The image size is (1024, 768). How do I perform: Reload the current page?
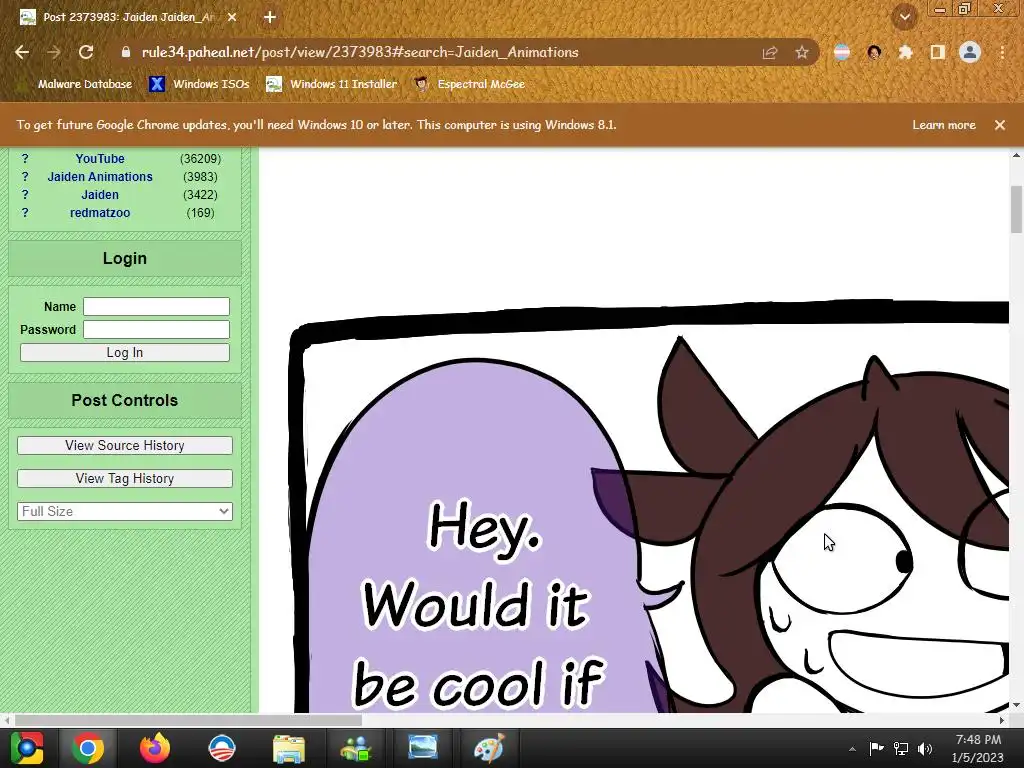(x=86, y=52)
